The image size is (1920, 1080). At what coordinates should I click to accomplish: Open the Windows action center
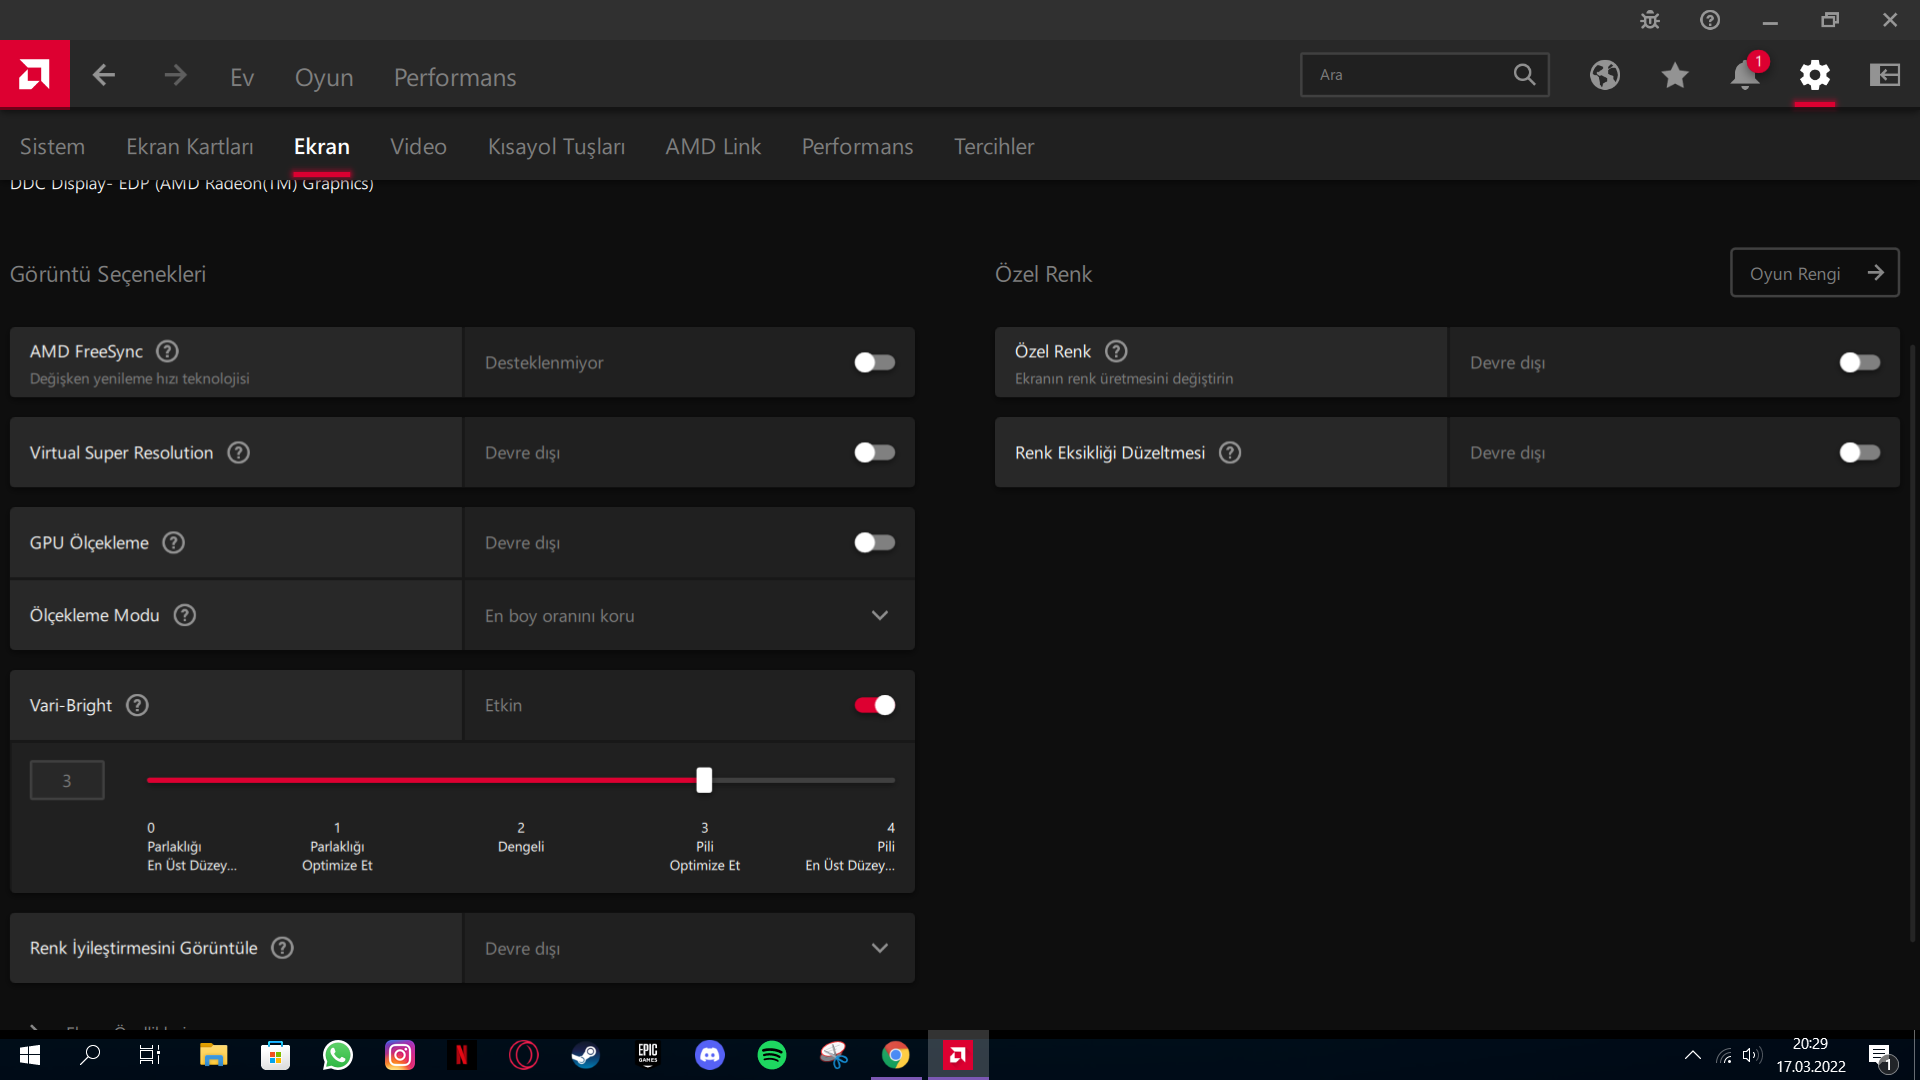coord(1881,1056)
